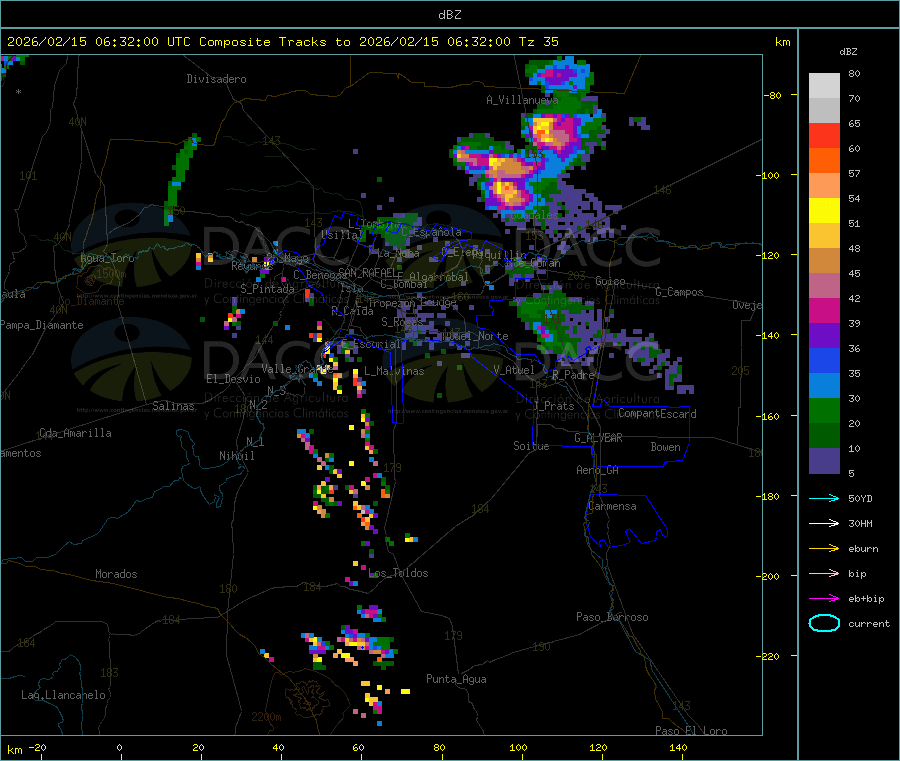Select the red 60-65 dBZ color band

(824, 135)
